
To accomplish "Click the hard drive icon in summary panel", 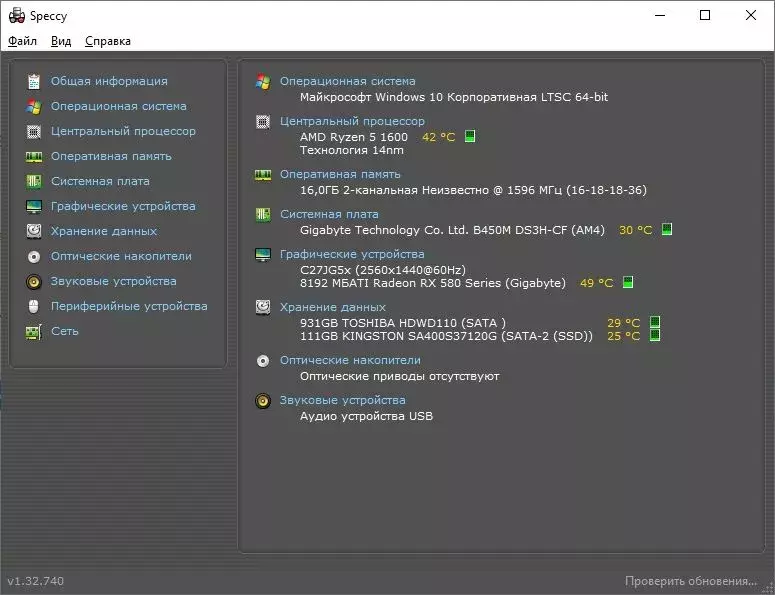I will point(263,307).
